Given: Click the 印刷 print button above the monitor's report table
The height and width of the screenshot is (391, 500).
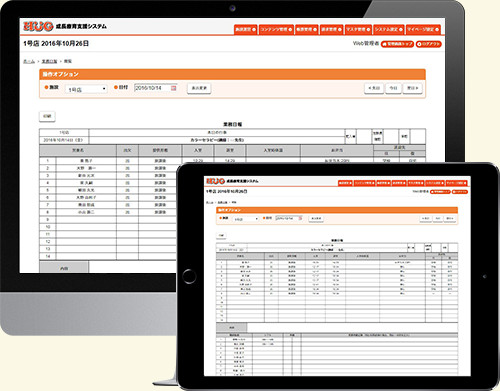Looking at the screenshot, I should (47, 116).
